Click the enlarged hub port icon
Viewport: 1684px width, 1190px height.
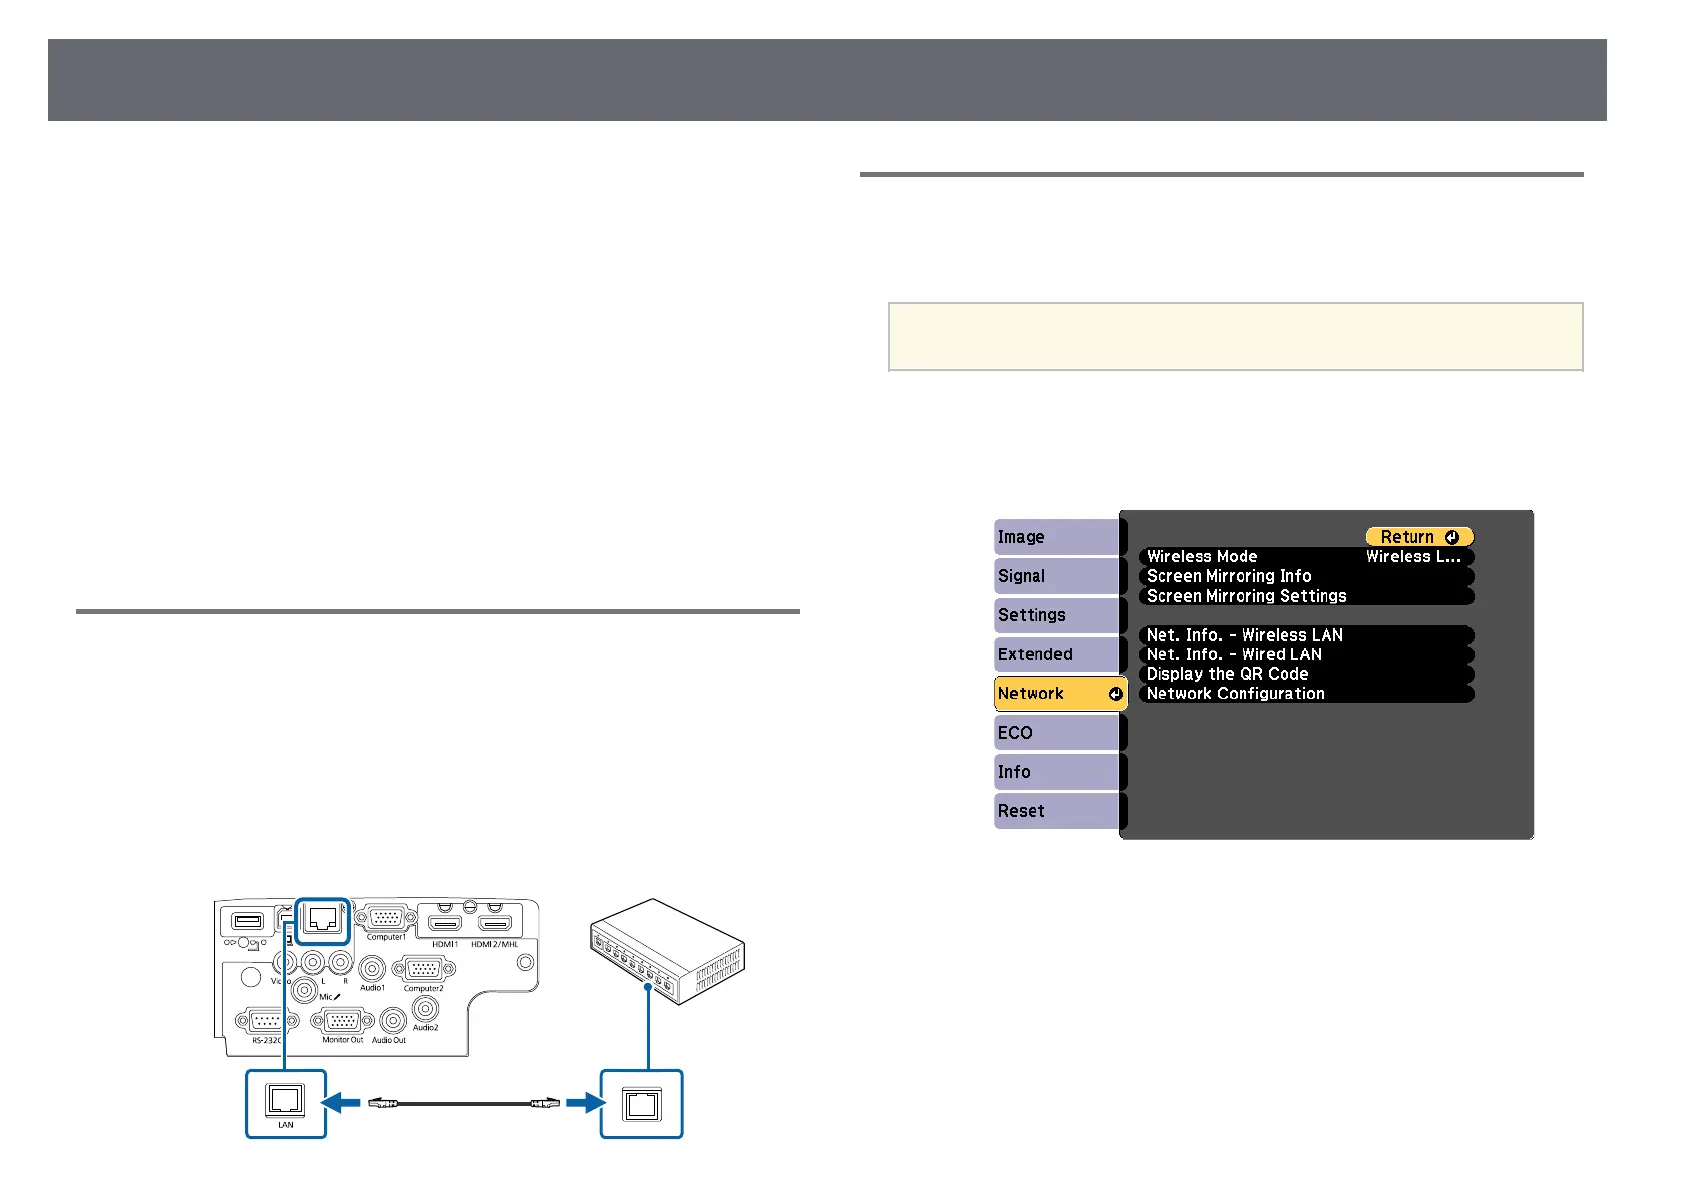coord(641,1104)
